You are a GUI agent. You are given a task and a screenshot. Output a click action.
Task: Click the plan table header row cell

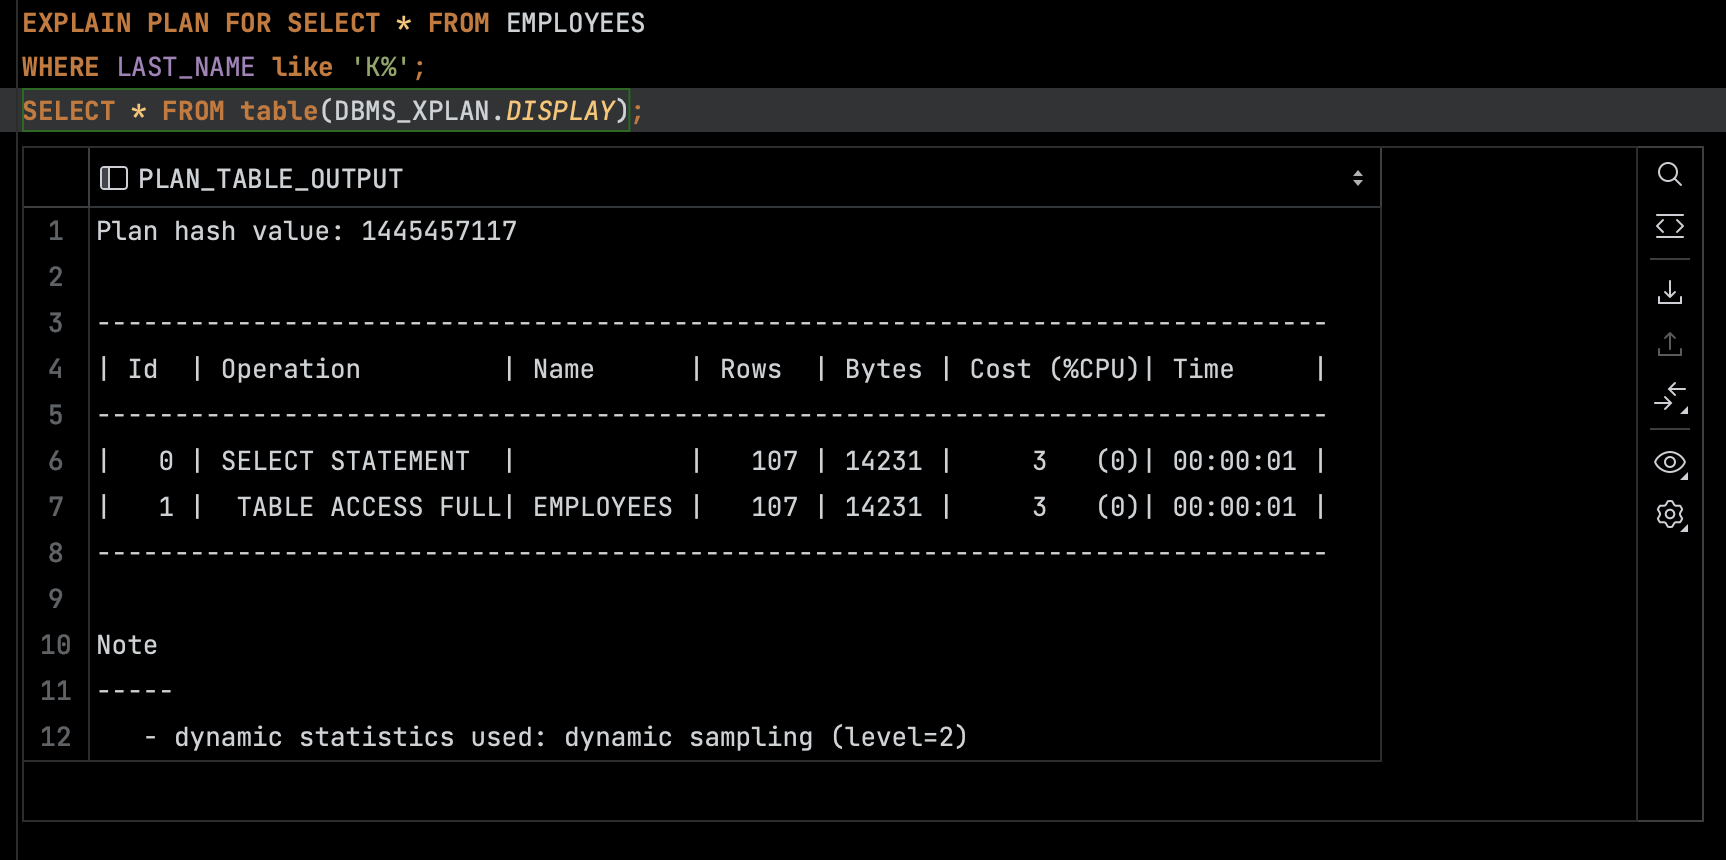tap(735, 369)
